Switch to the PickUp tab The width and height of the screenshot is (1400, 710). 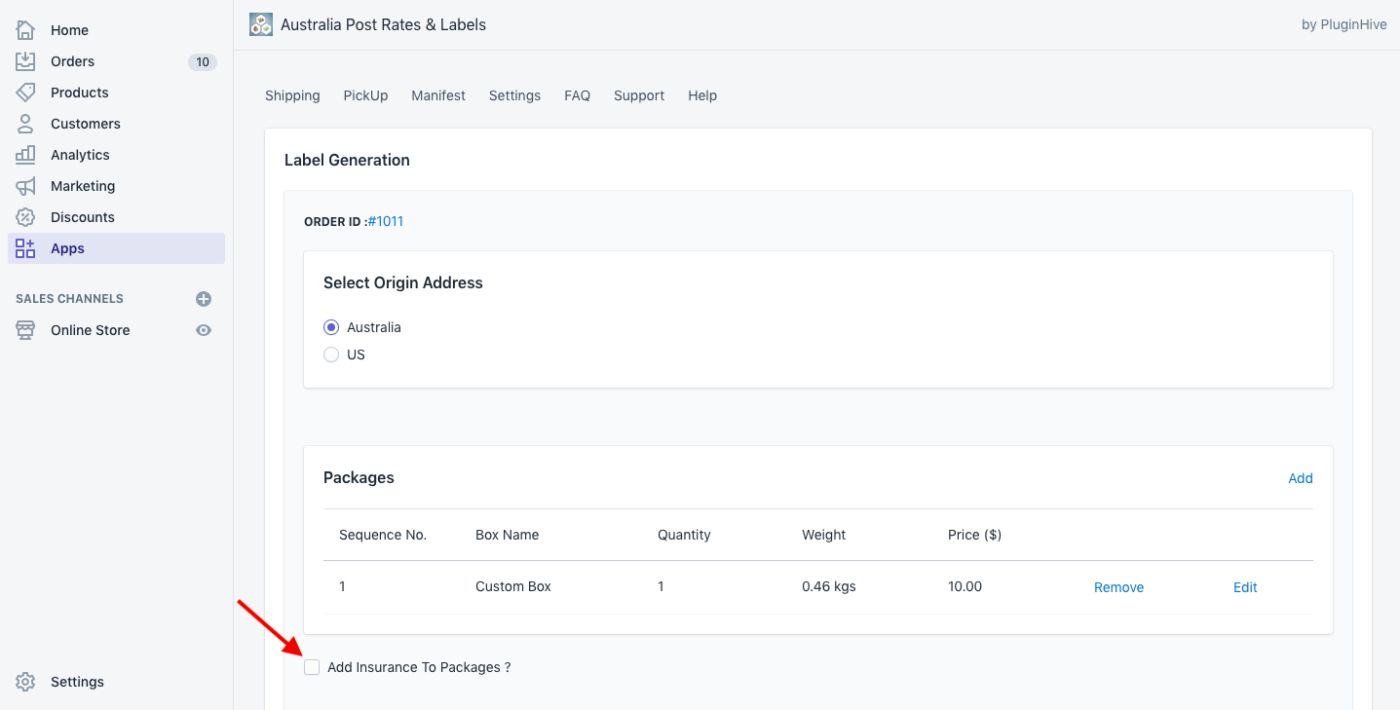pos(366,96)
